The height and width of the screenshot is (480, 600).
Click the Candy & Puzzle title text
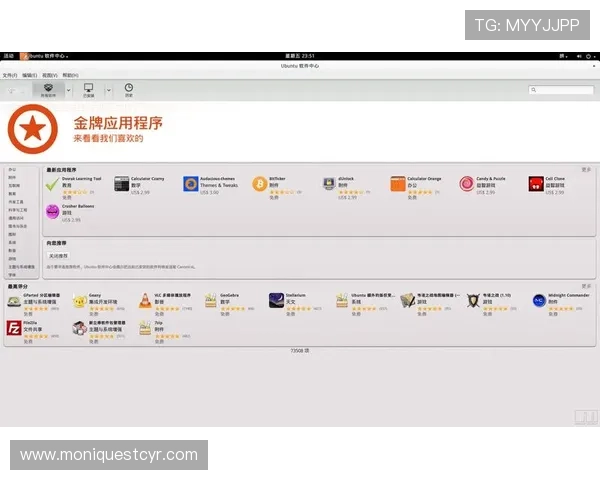tap(491, 179)
